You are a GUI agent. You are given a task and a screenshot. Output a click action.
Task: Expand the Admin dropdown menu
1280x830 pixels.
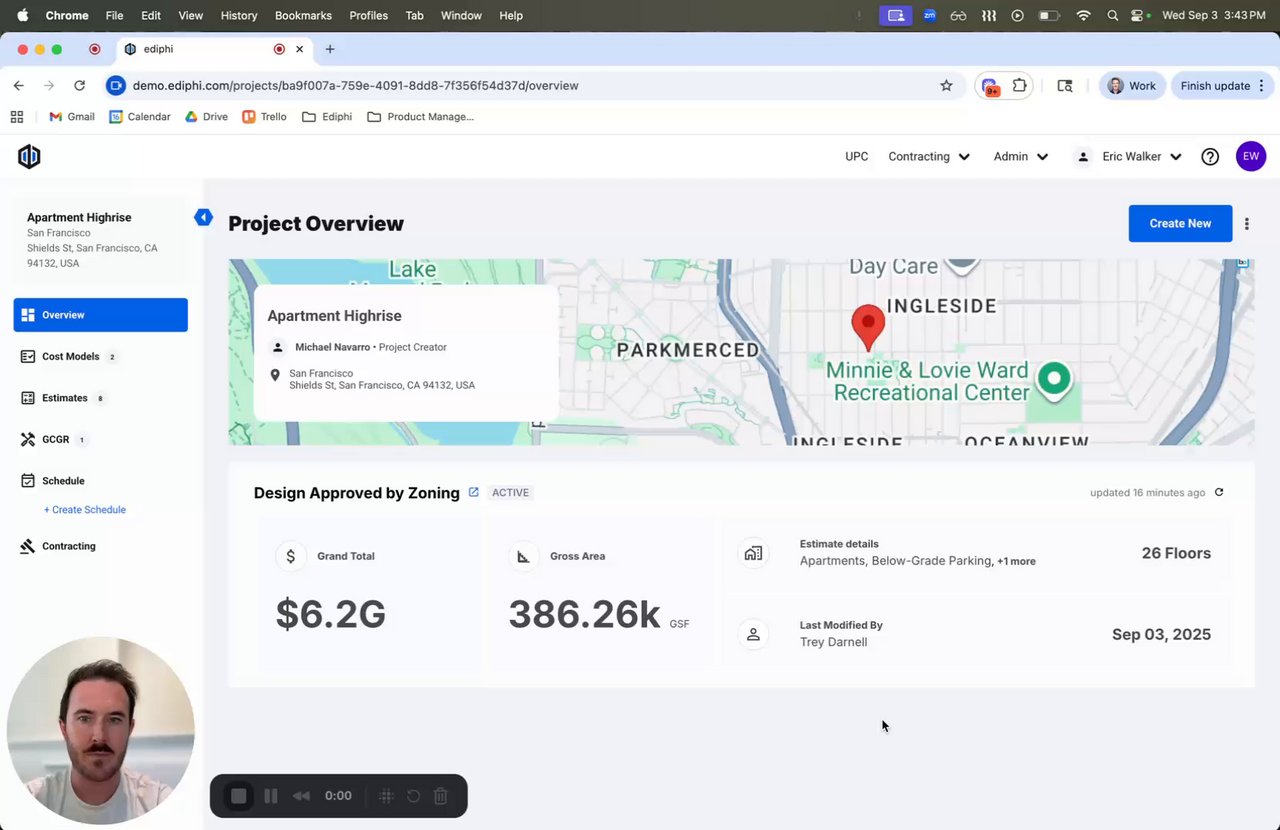click(1020, 157)
